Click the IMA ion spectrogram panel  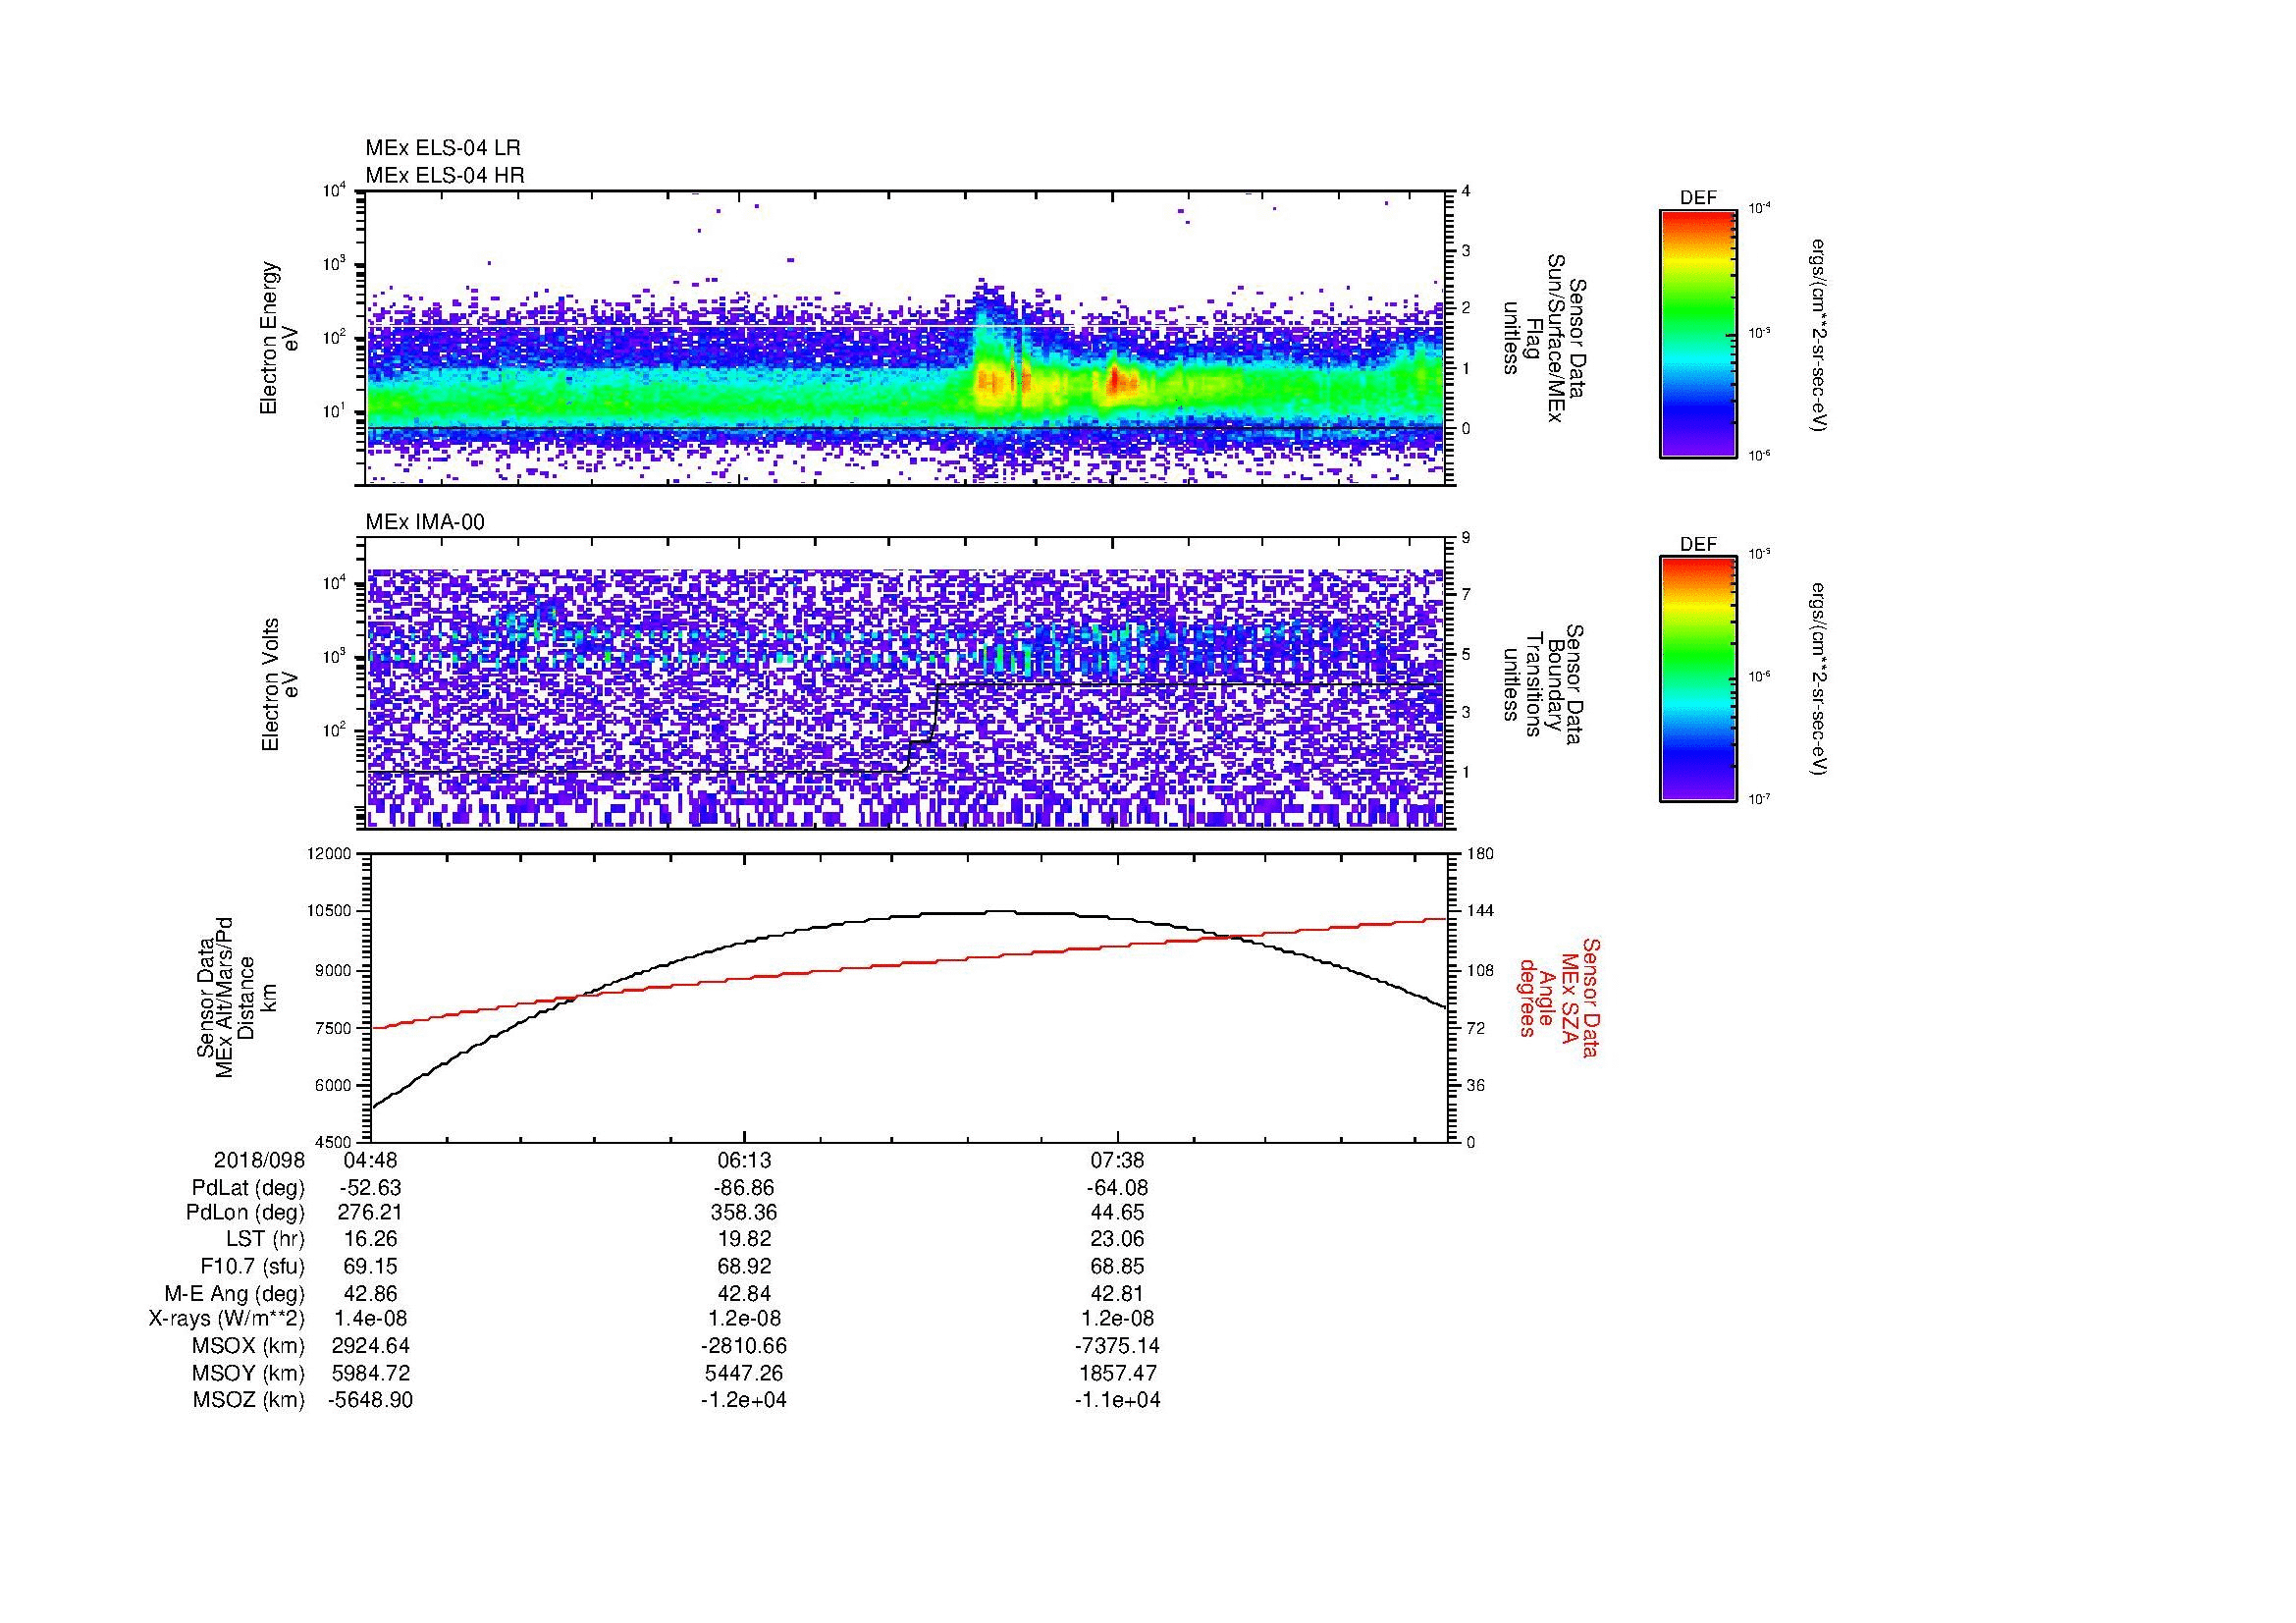[906, 683]
